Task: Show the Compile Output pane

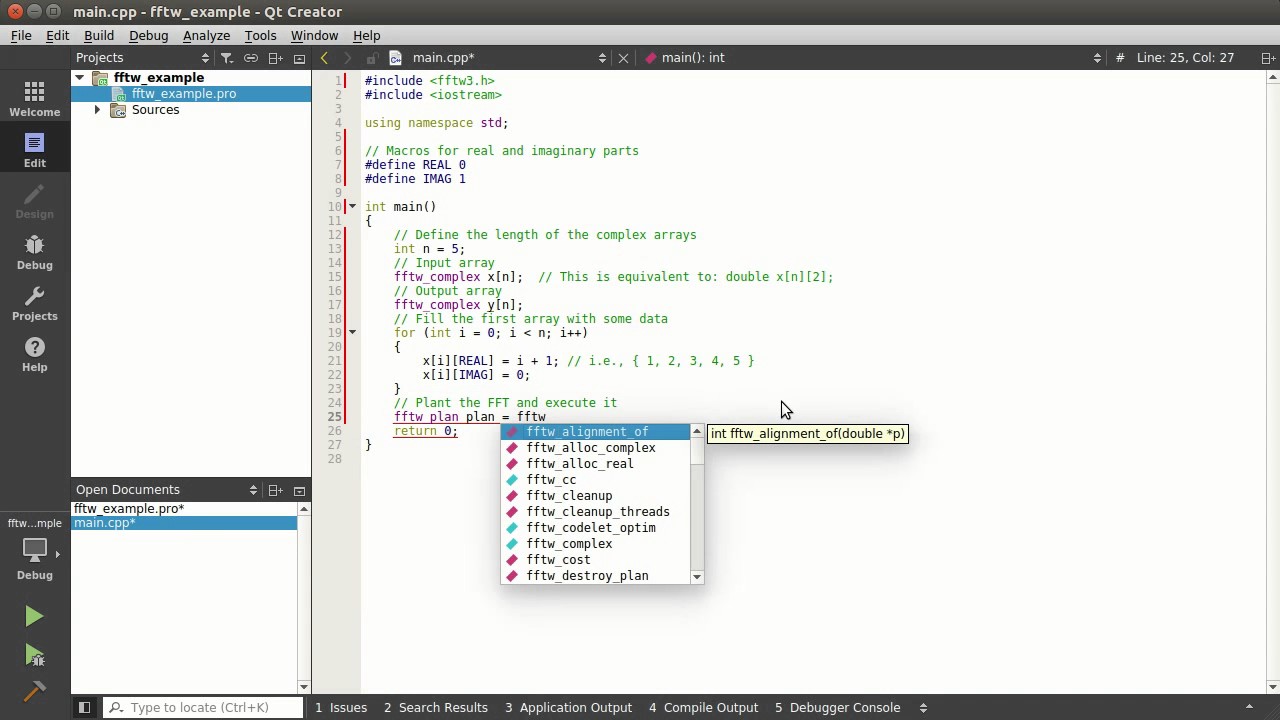Action: [703, 708]
